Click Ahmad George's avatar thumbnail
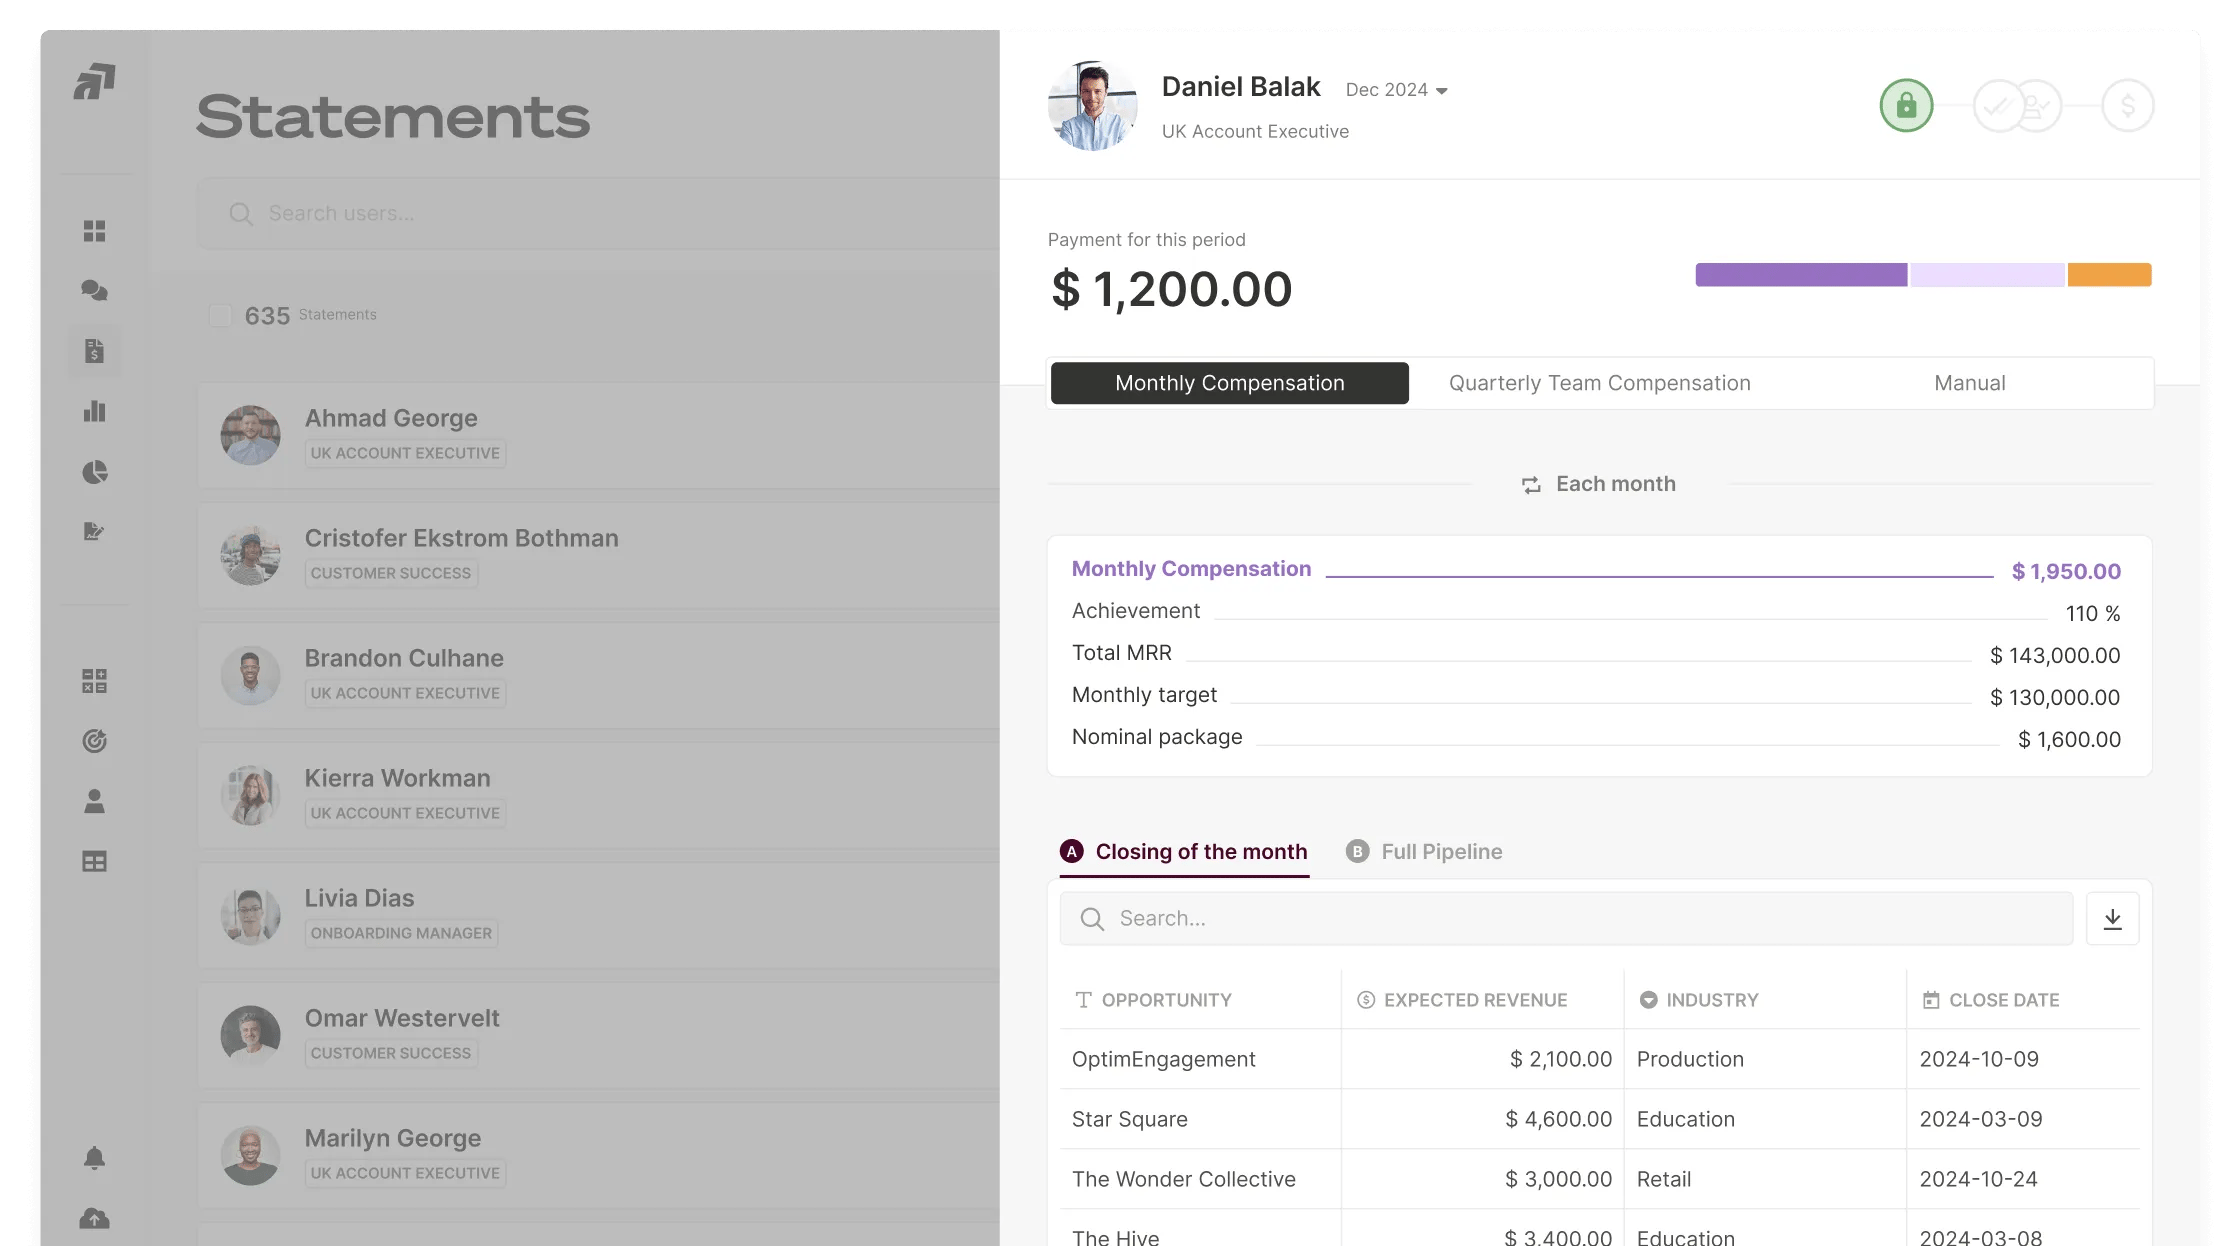Screen dimensions: 2240x1246 [250, 435]
